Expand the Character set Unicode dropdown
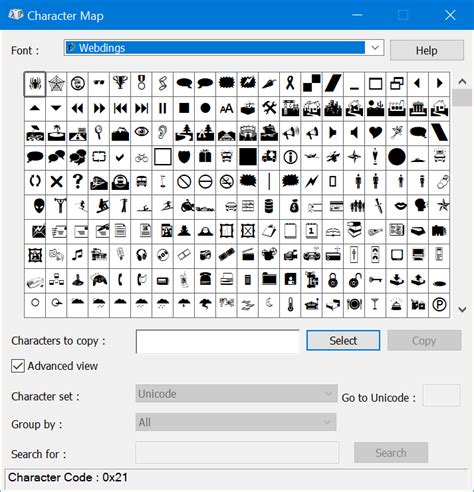This screenshot has width=474, height=492. [x=236, y=394]
